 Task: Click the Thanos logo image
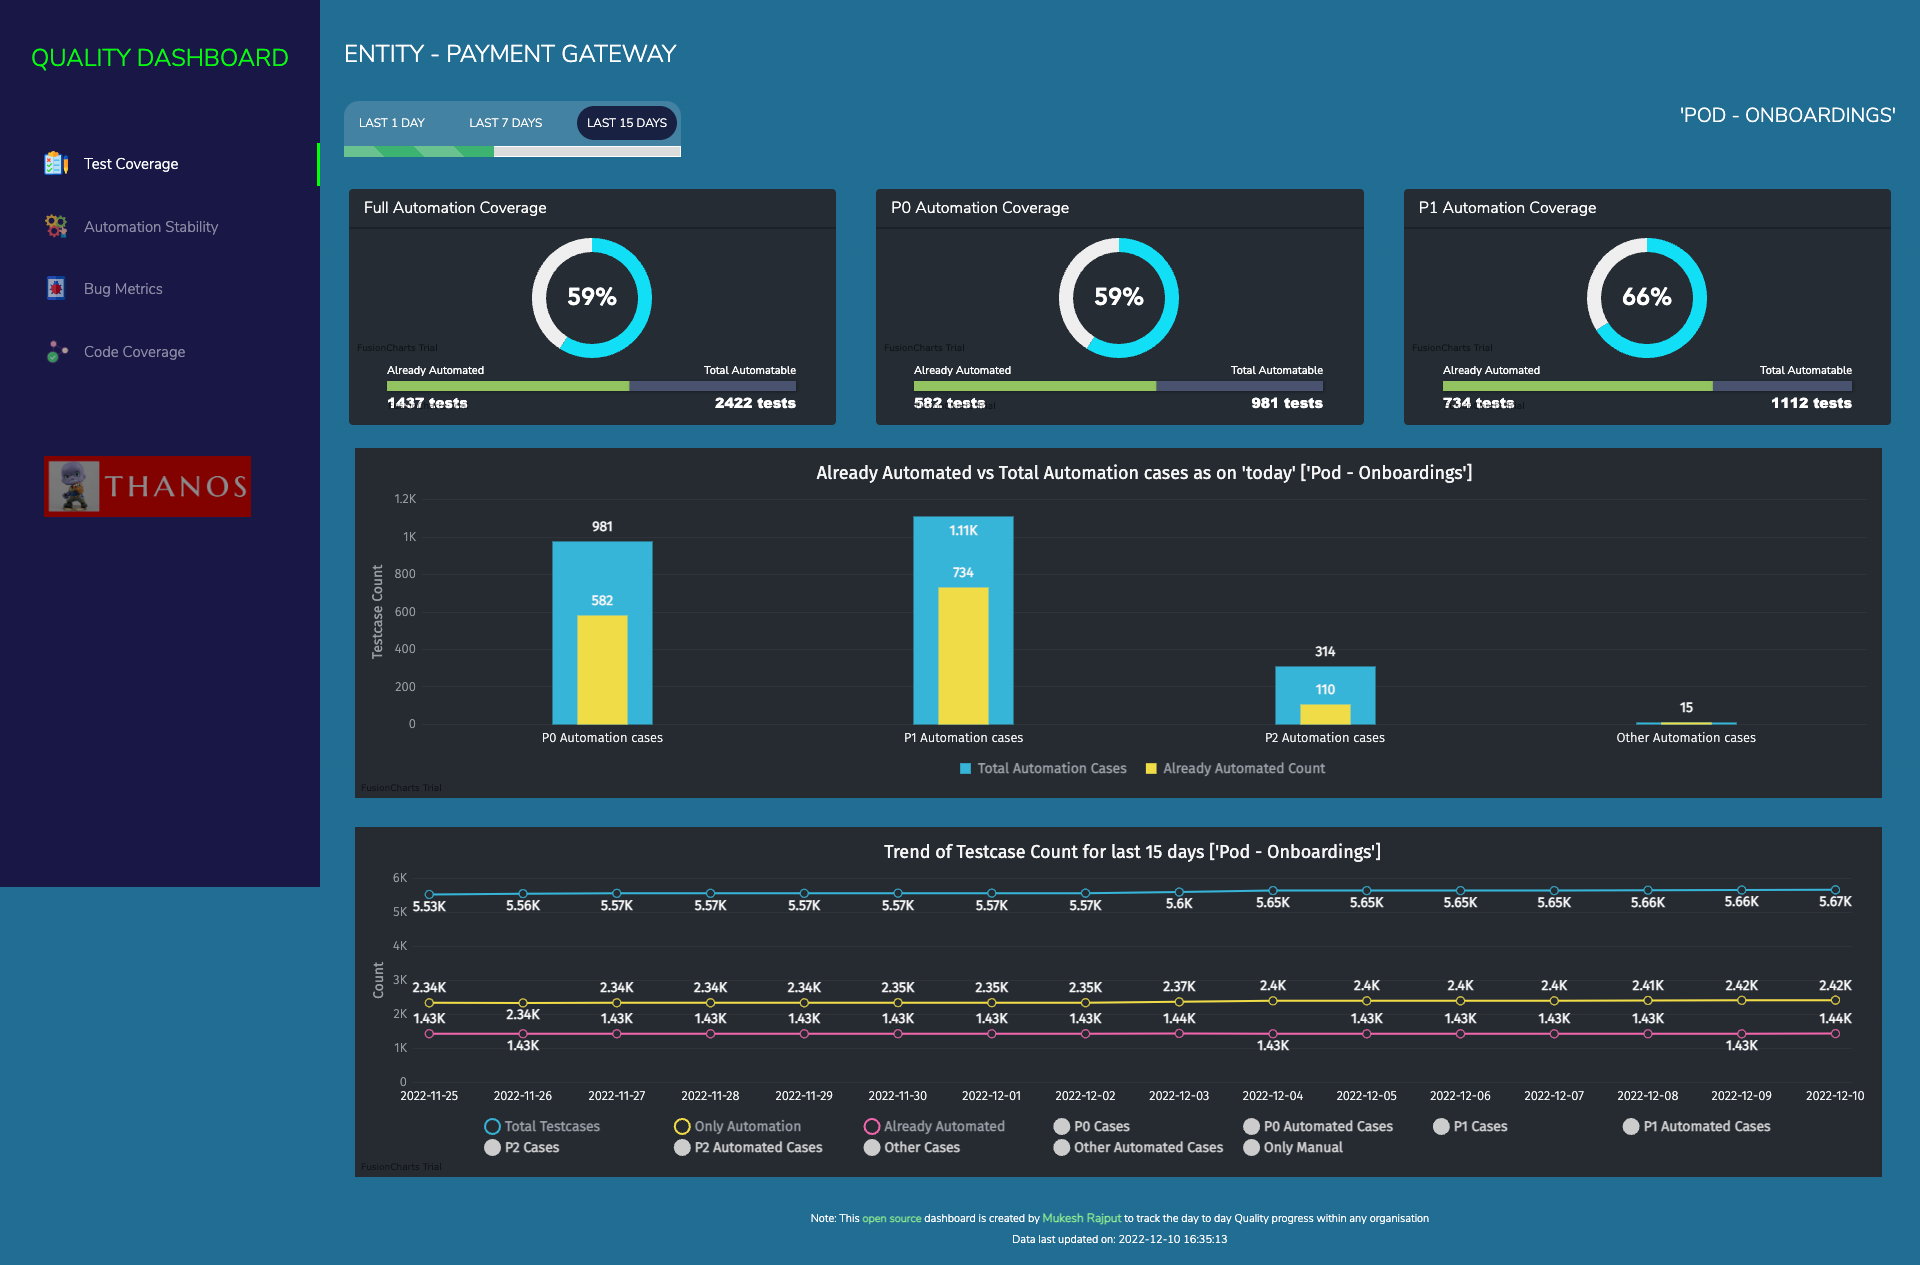pos(147,486)
